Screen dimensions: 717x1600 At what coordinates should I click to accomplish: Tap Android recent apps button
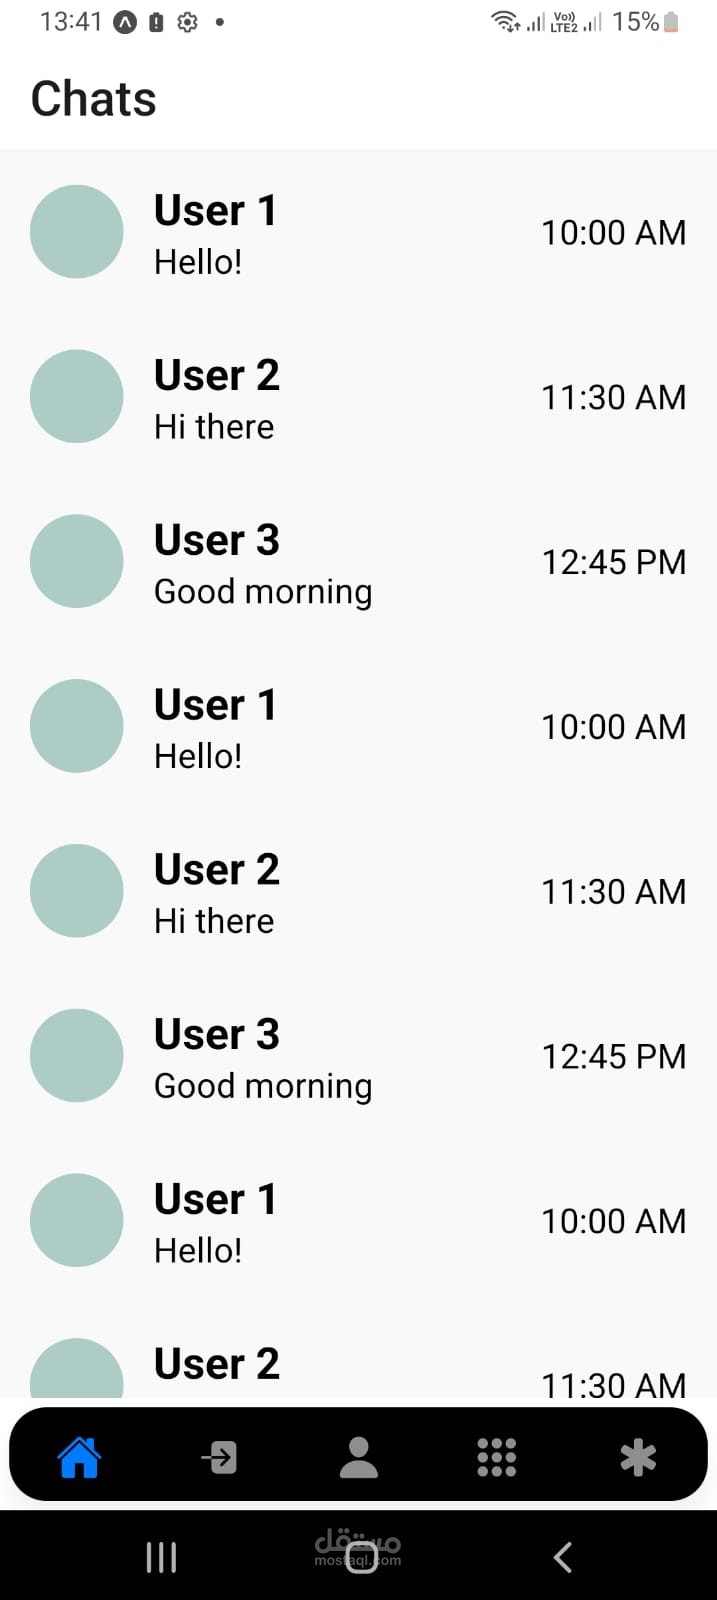pos(161,1557)
